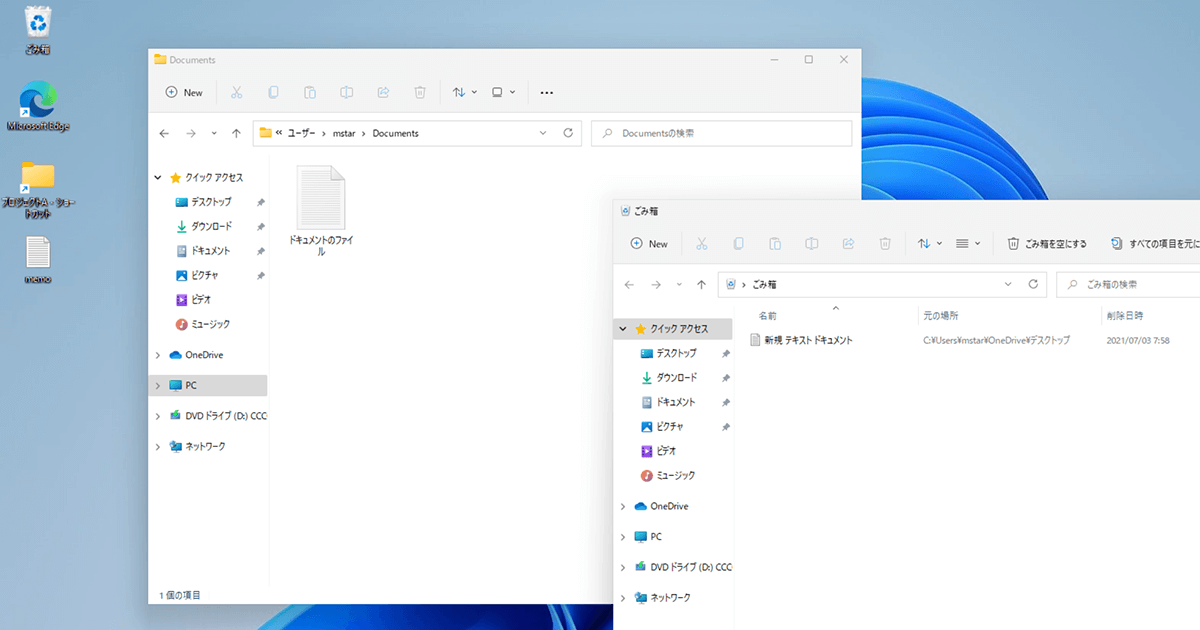The width and height of the screenshot is (1200, 630).
Task: Expand address history dropdown in Documents path bar
Action: [x=543, y=133]
